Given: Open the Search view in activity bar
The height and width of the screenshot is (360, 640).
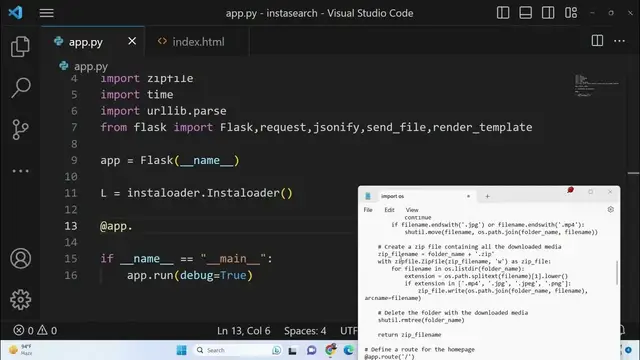Looking at the screenshot, I should pos(20,88).
